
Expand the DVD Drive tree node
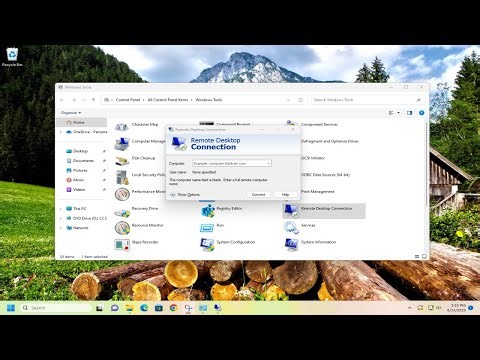coord(61,218)
